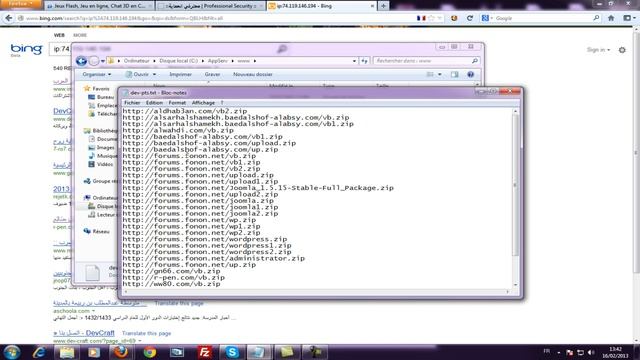The height and width of the screenshot is (360, 640).
Task: Click Graver in Explorer toolbar
Action: point(212,74)
